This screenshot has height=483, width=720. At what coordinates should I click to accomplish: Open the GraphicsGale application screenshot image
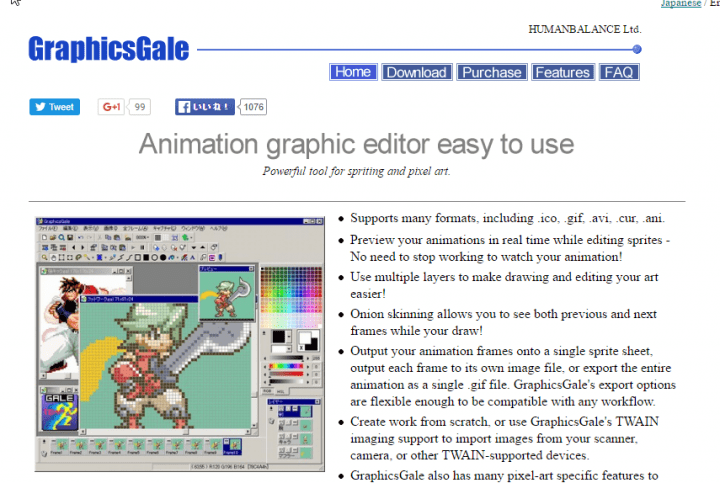180,344
